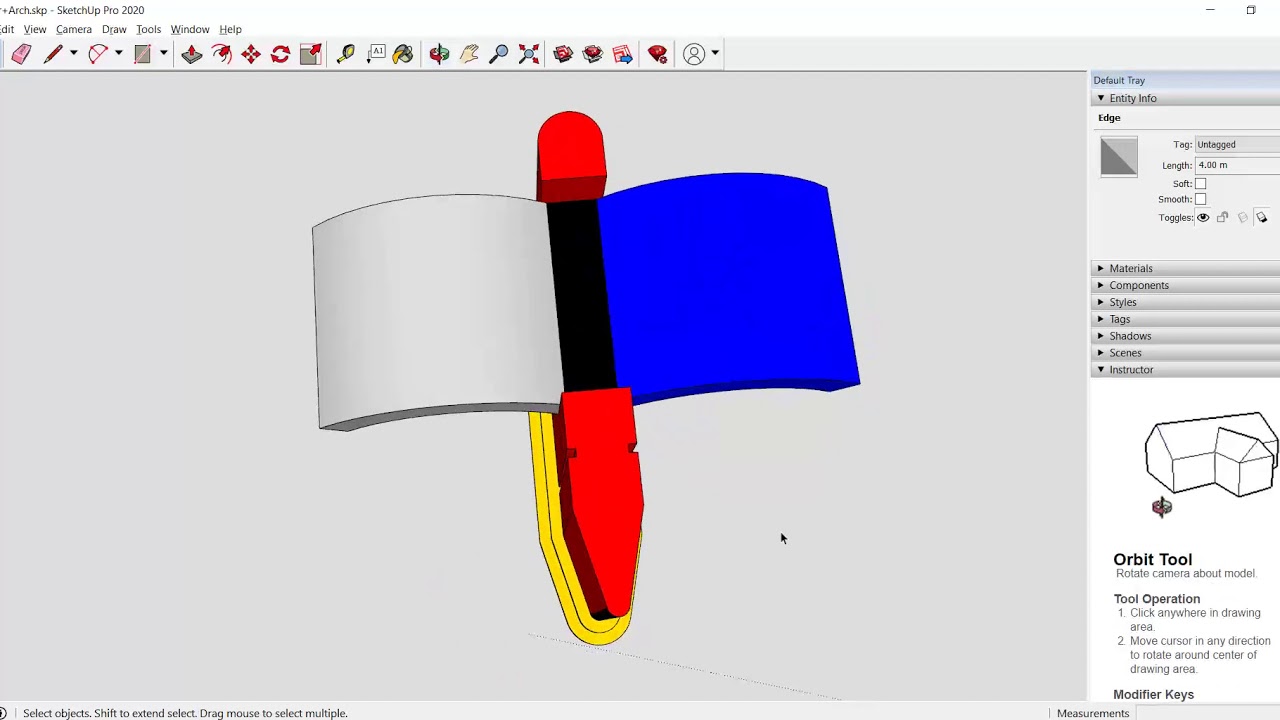1280x720 pixels.
Task: Open the 3D Warehouse
Action: (563, 54)
